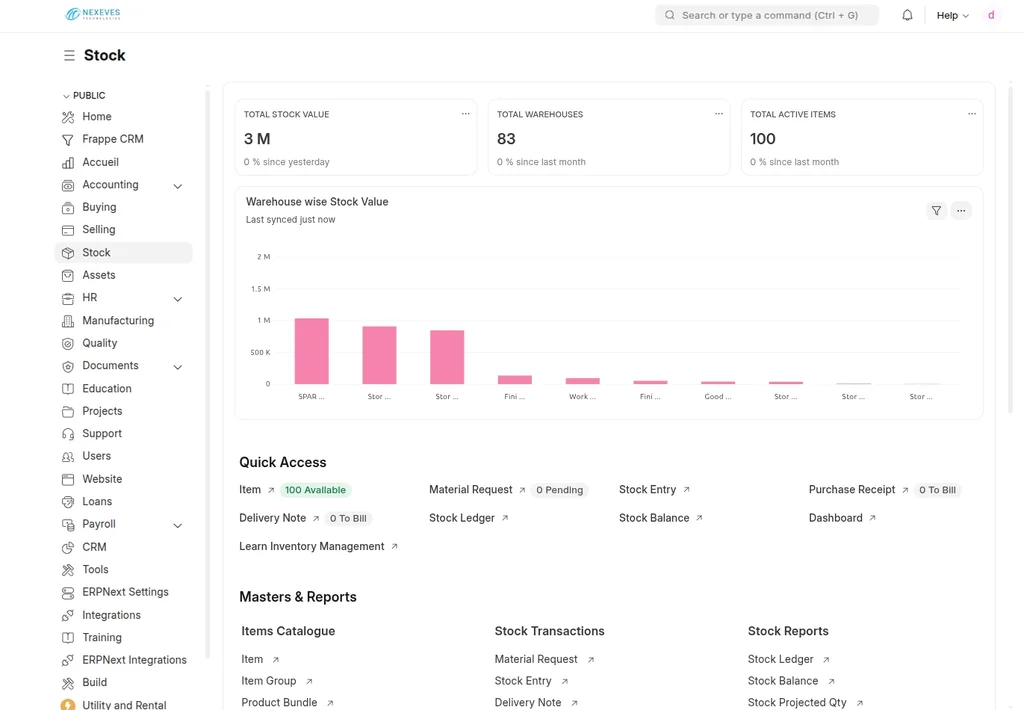Select Stock in the sidebar
This screenshot has height=710, width=1024.
(x=123, y=253)
